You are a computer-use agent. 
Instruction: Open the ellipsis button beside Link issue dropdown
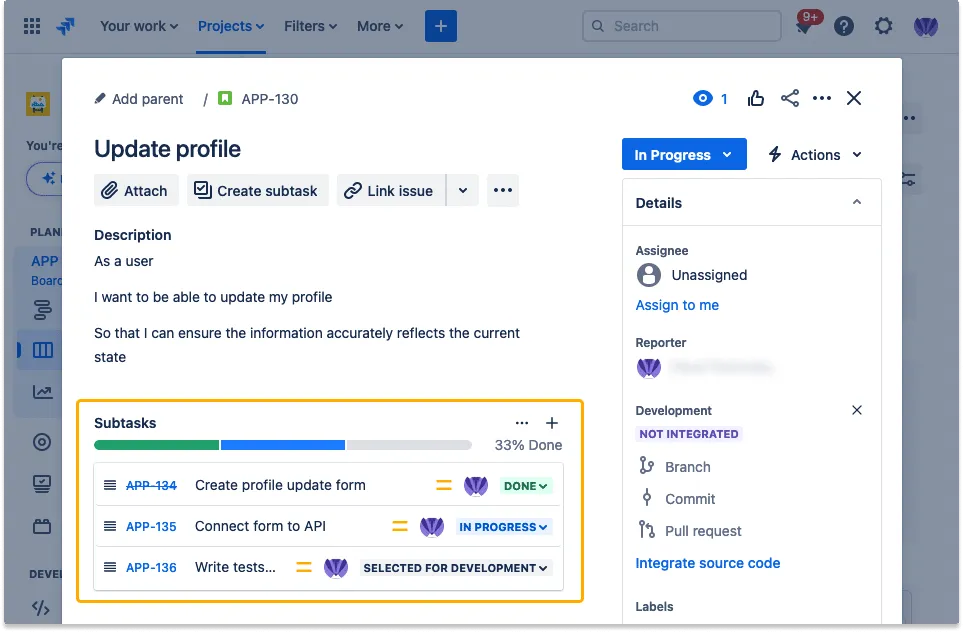click(x=502, y=190)
